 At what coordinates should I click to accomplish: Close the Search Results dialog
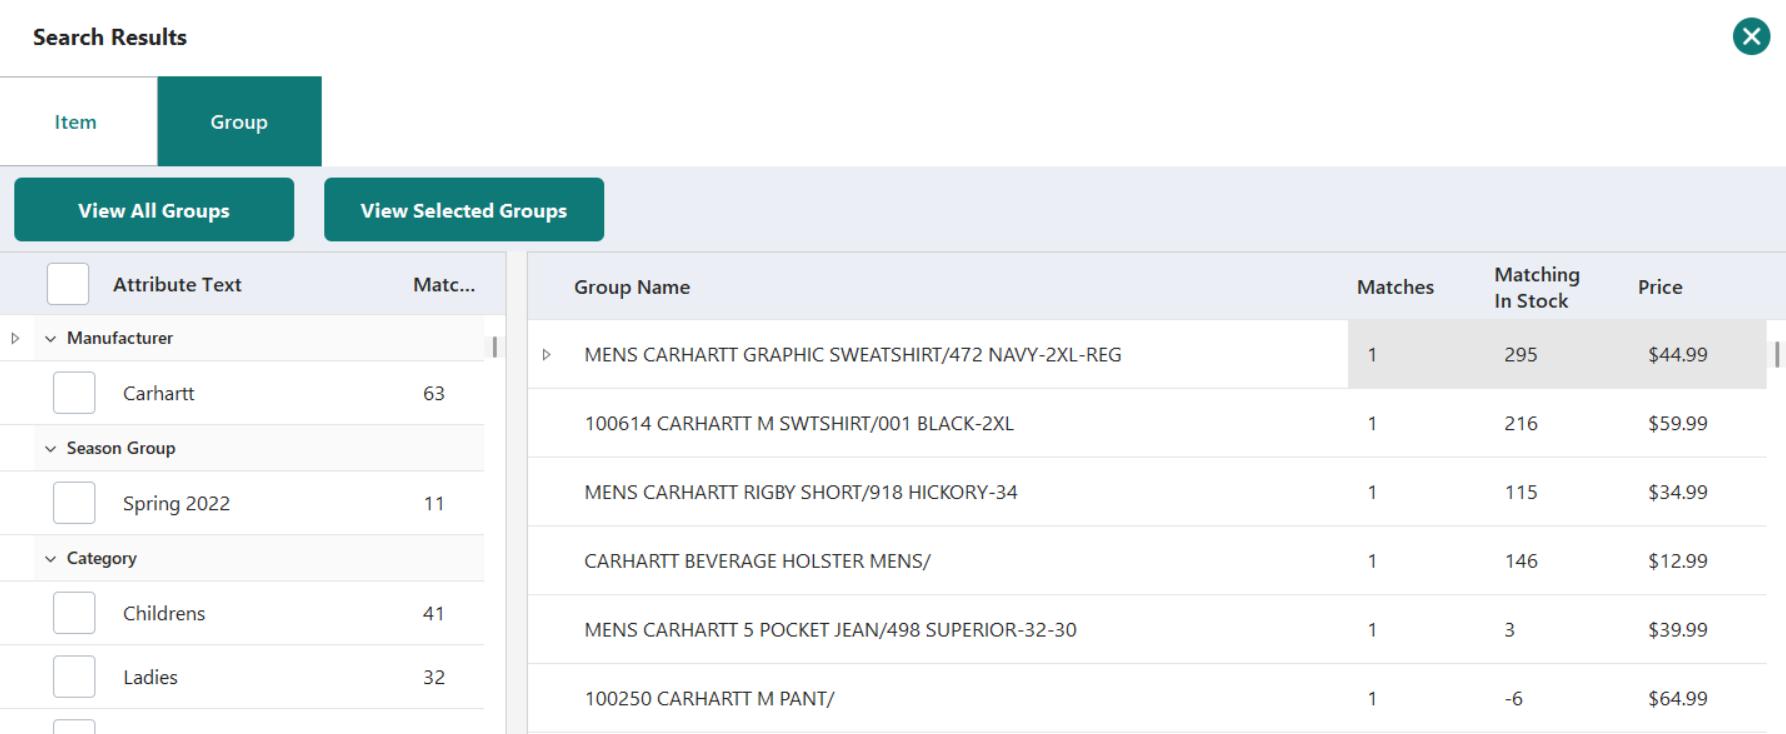coord(1751,37)
